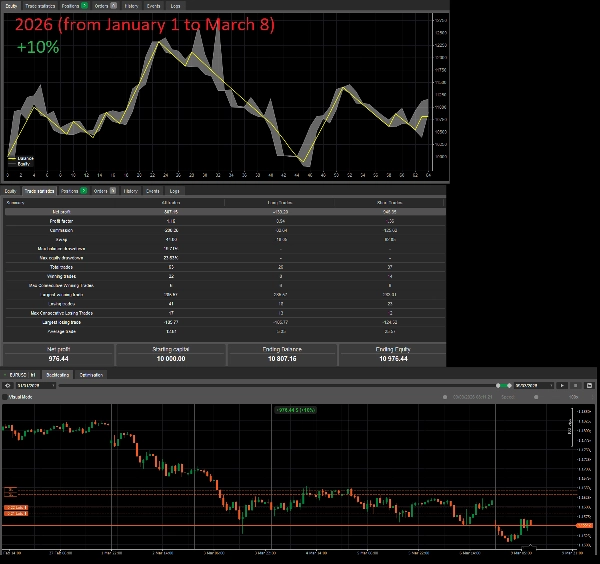
Task: Open backtesting settings icon beside start date
Action: 8,385
